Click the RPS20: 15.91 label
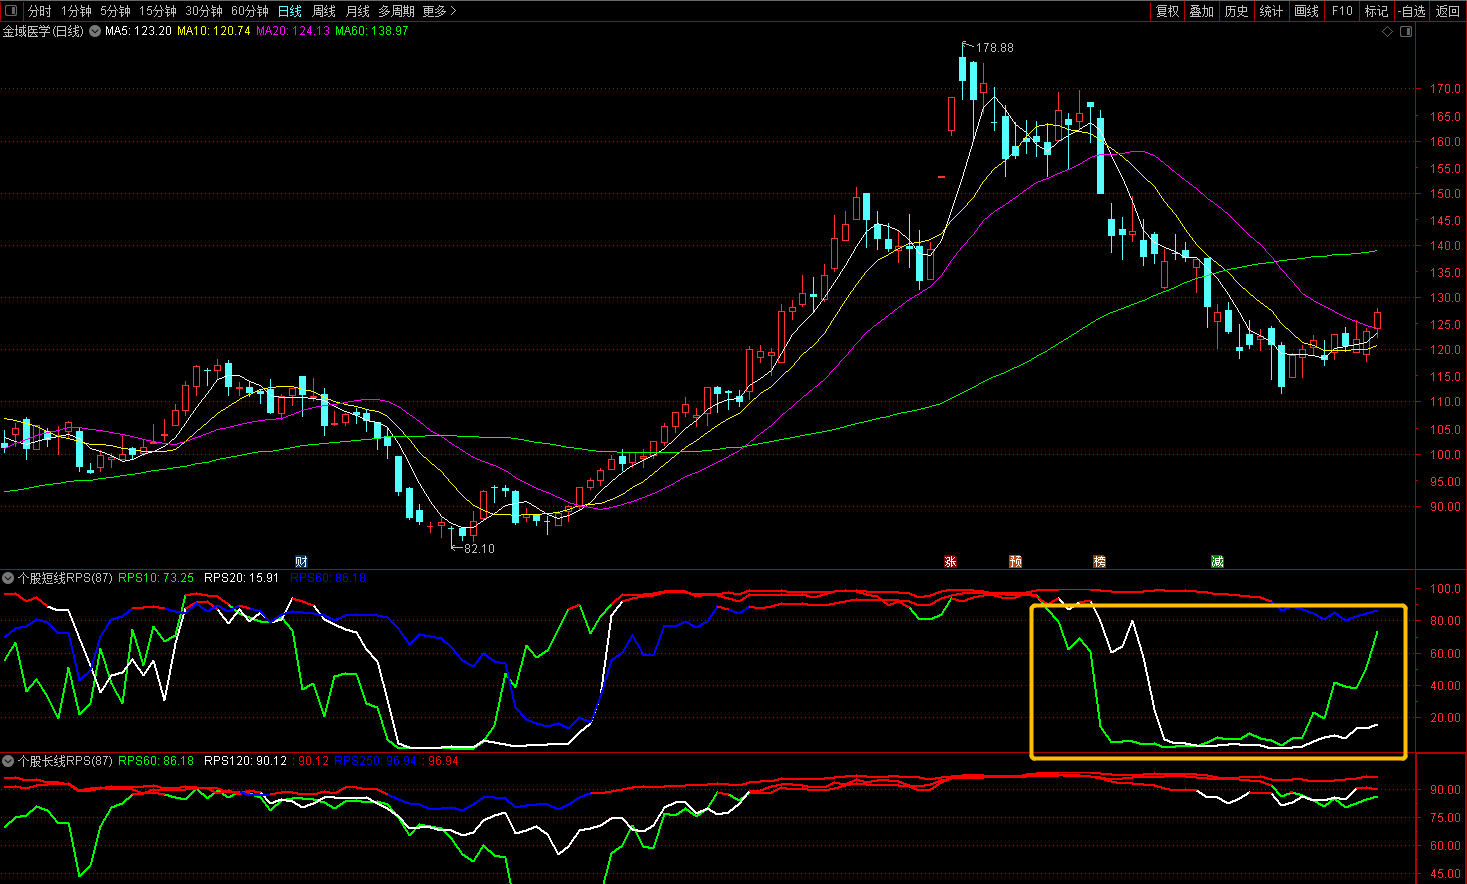1467x884 pixels. (242, 578)
